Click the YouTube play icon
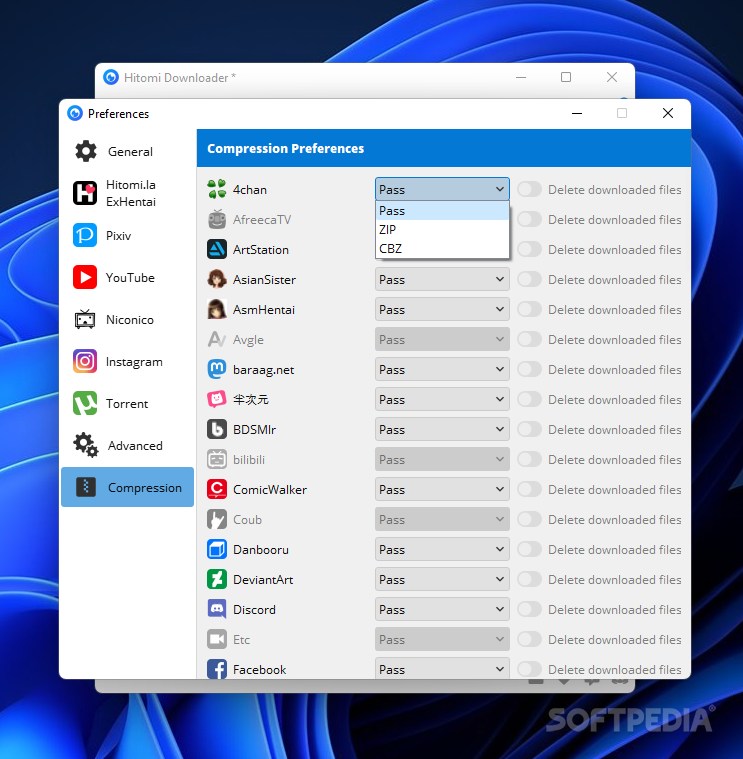 85,277
